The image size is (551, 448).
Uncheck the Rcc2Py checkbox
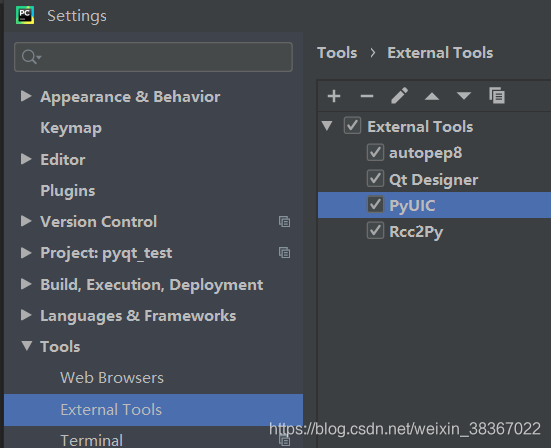coord(375,231)
